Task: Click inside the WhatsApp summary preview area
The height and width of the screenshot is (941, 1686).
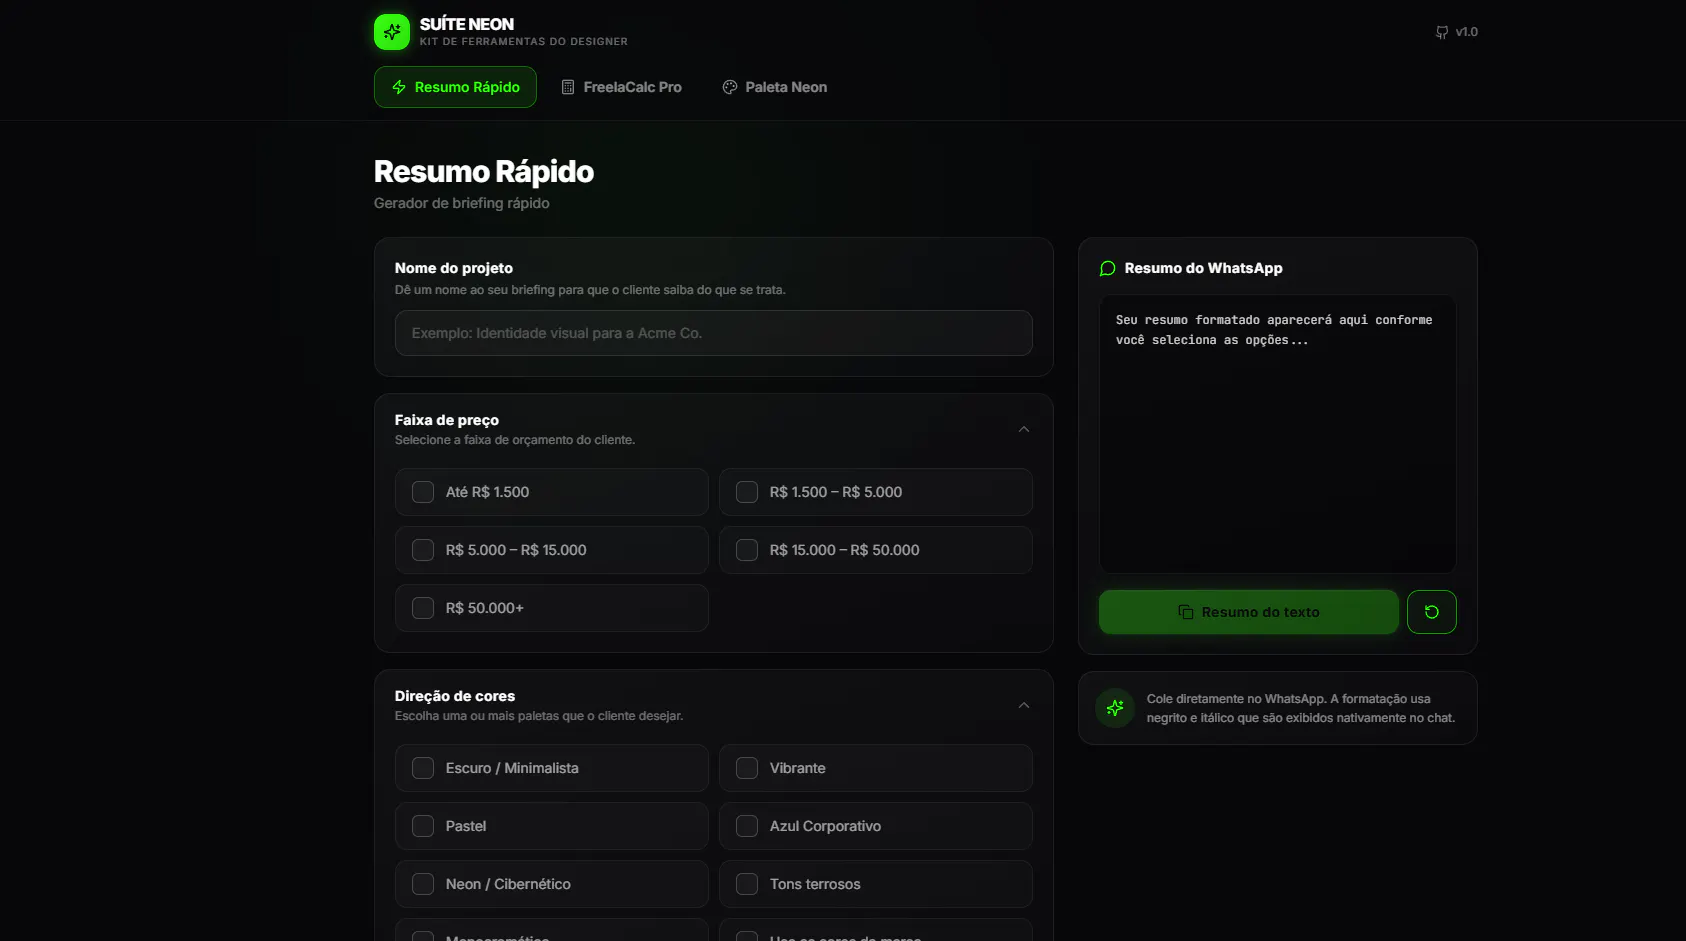Action: 1278,434
